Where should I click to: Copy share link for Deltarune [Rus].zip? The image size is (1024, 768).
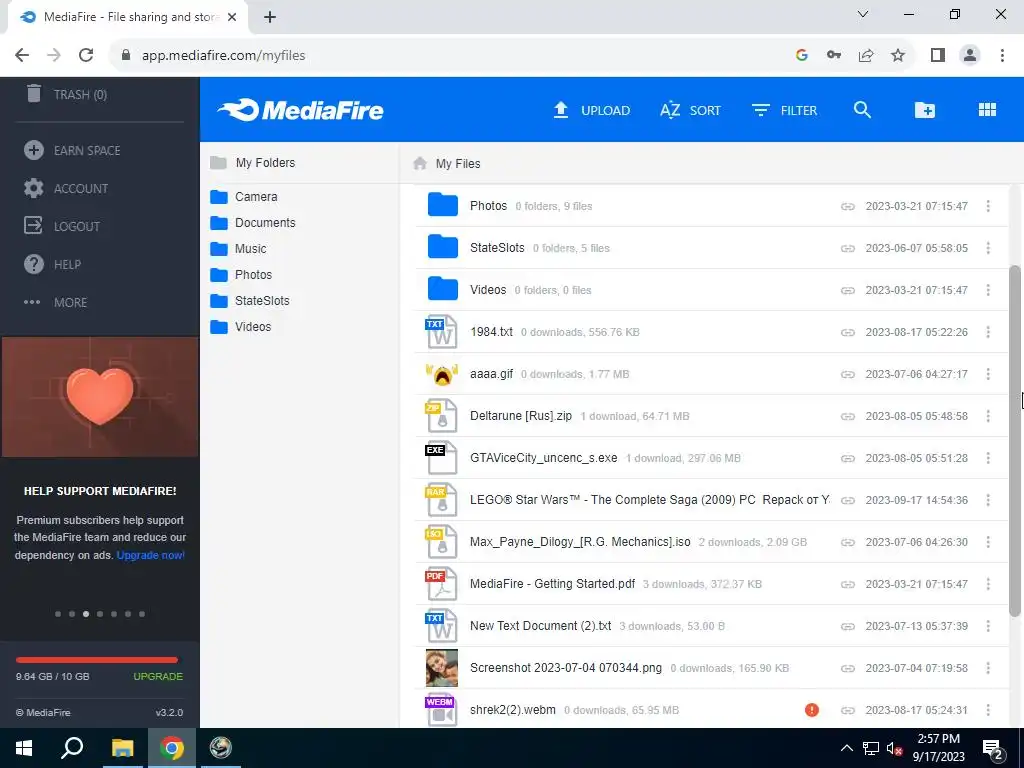tap(848, 416)
